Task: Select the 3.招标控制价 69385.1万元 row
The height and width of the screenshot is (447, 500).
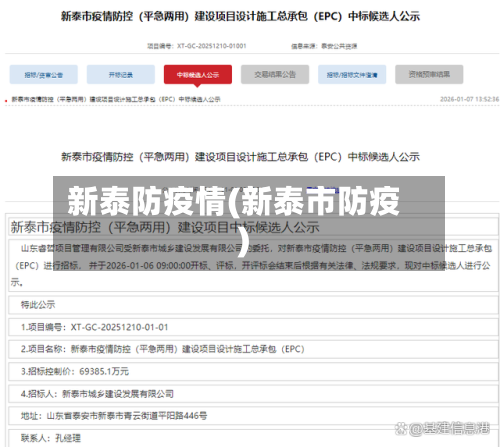Action: point(253,371)
